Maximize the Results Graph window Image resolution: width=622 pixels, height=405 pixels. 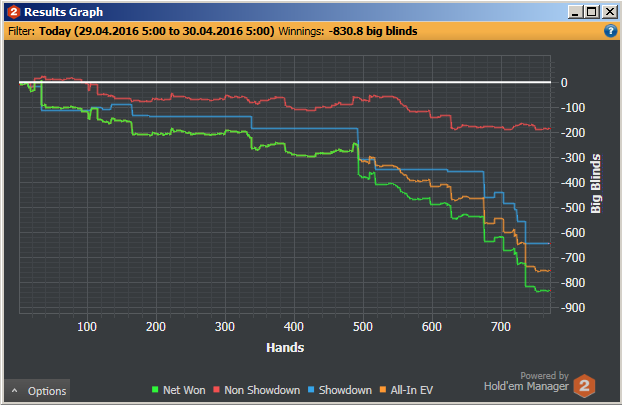pos(592,12)
